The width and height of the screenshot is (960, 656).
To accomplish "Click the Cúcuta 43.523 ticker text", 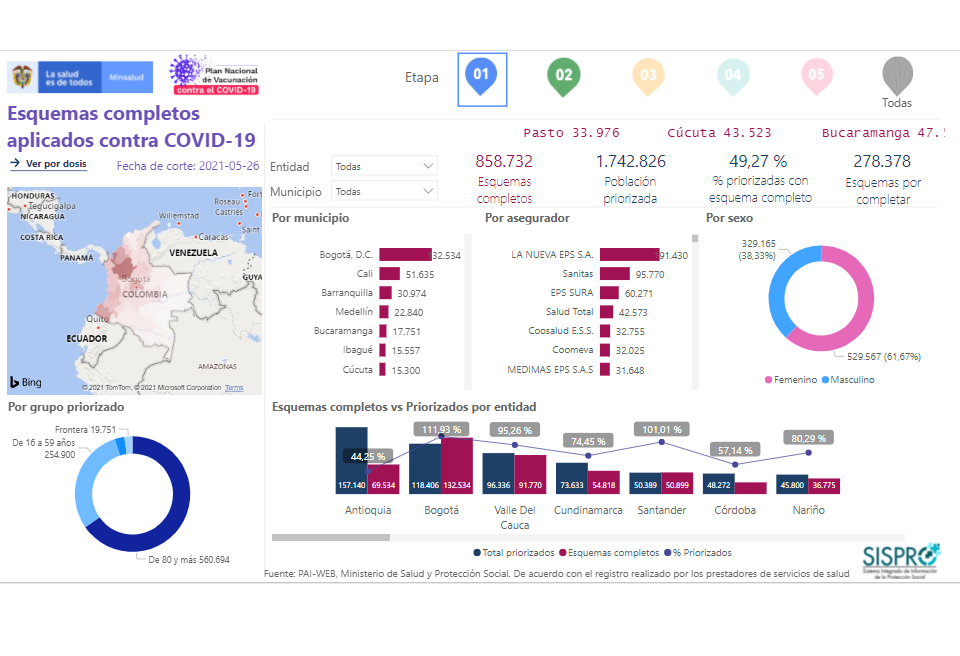I will pyautogui.click(x=719, y=132).
